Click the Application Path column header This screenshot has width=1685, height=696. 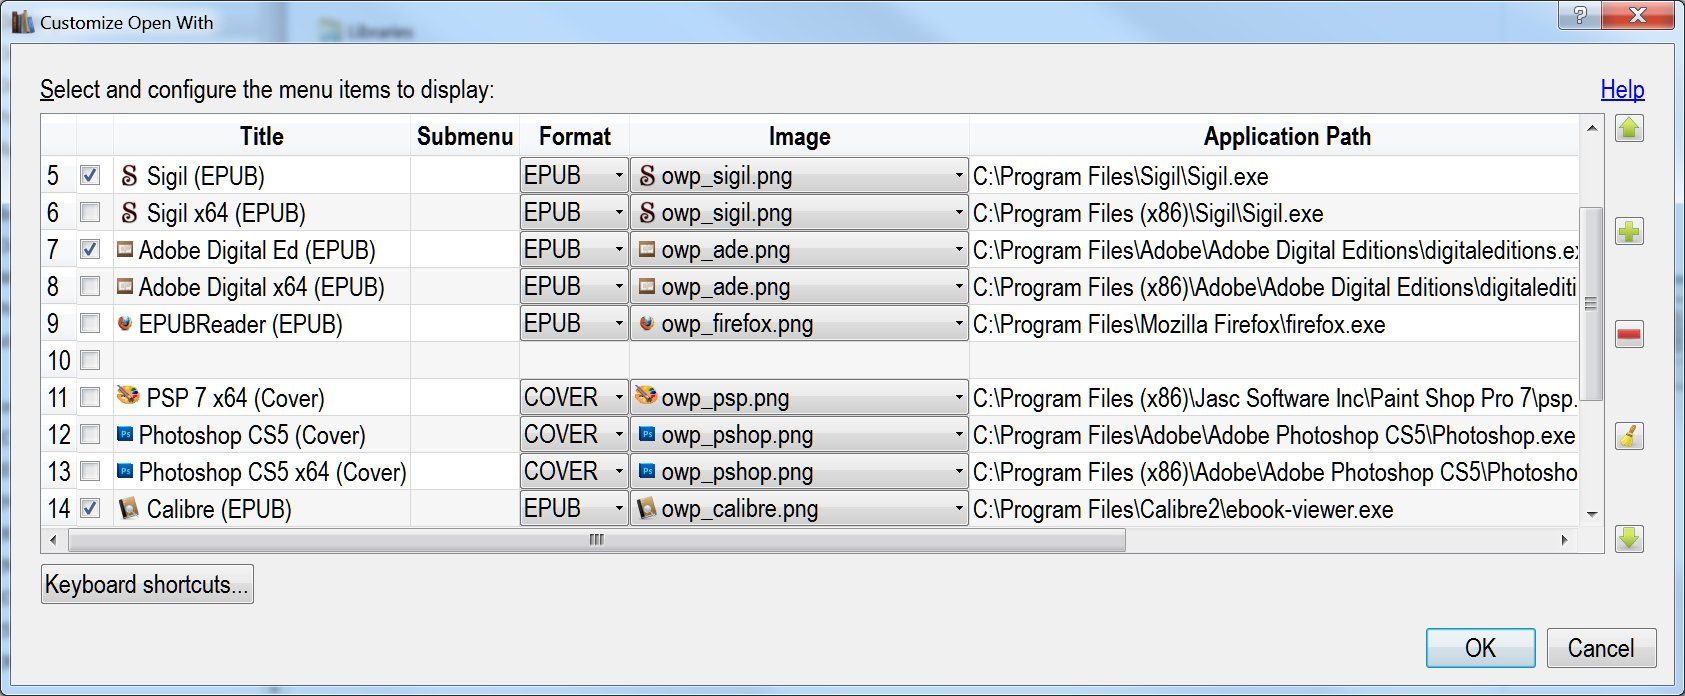coord(1286,136)
